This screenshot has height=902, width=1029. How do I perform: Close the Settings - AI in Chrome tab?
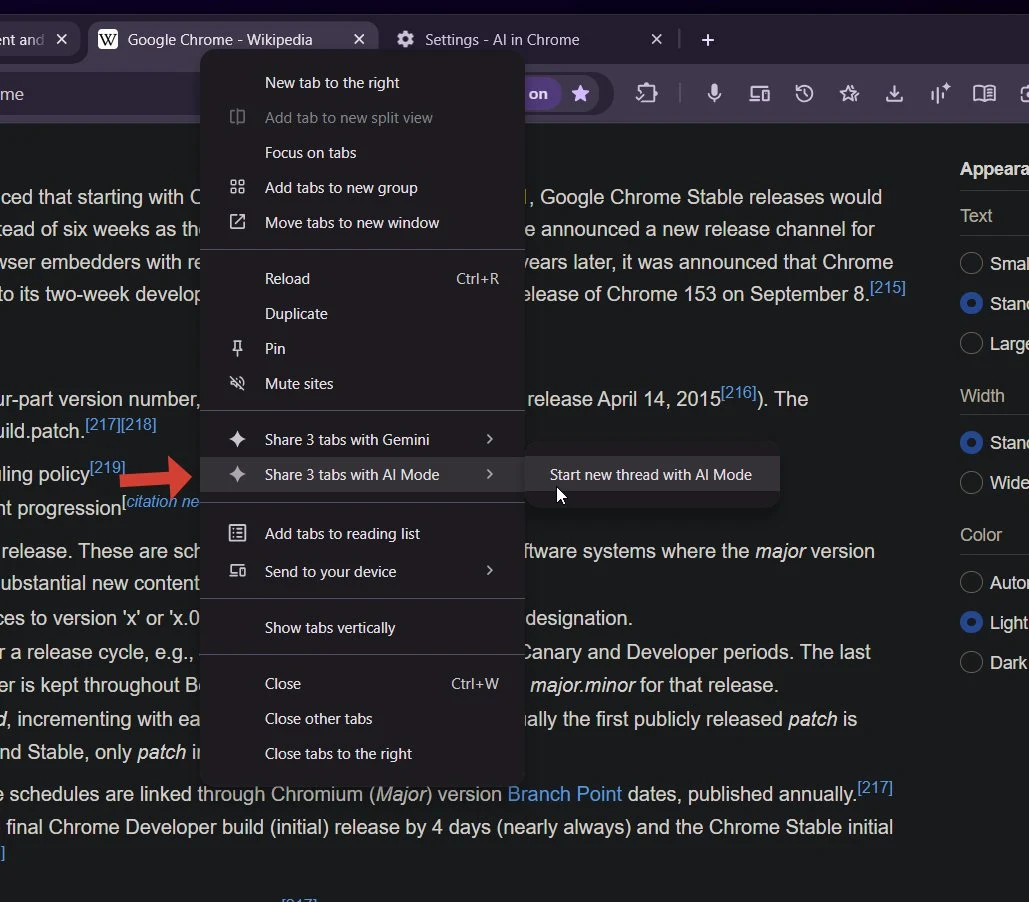(656, 39)
